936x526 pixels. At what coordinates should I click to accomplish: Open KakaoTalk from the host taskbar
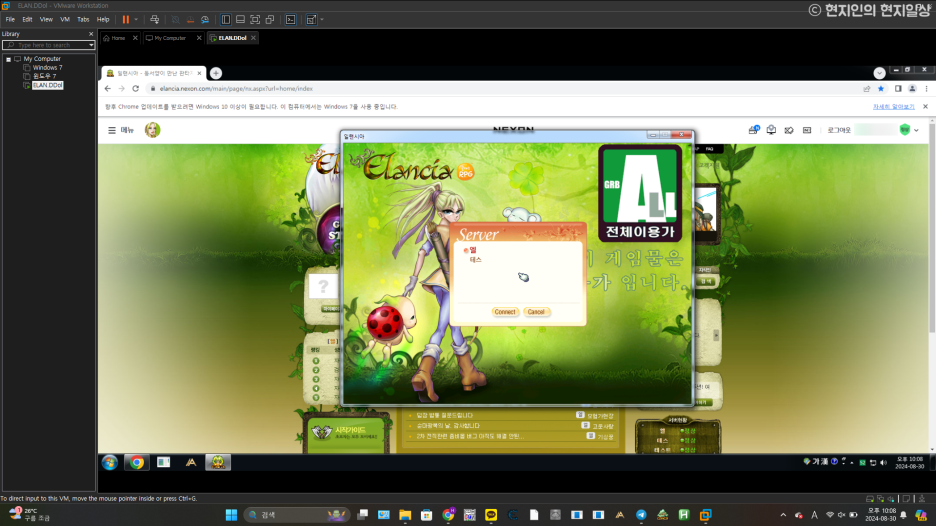(491, 515)
